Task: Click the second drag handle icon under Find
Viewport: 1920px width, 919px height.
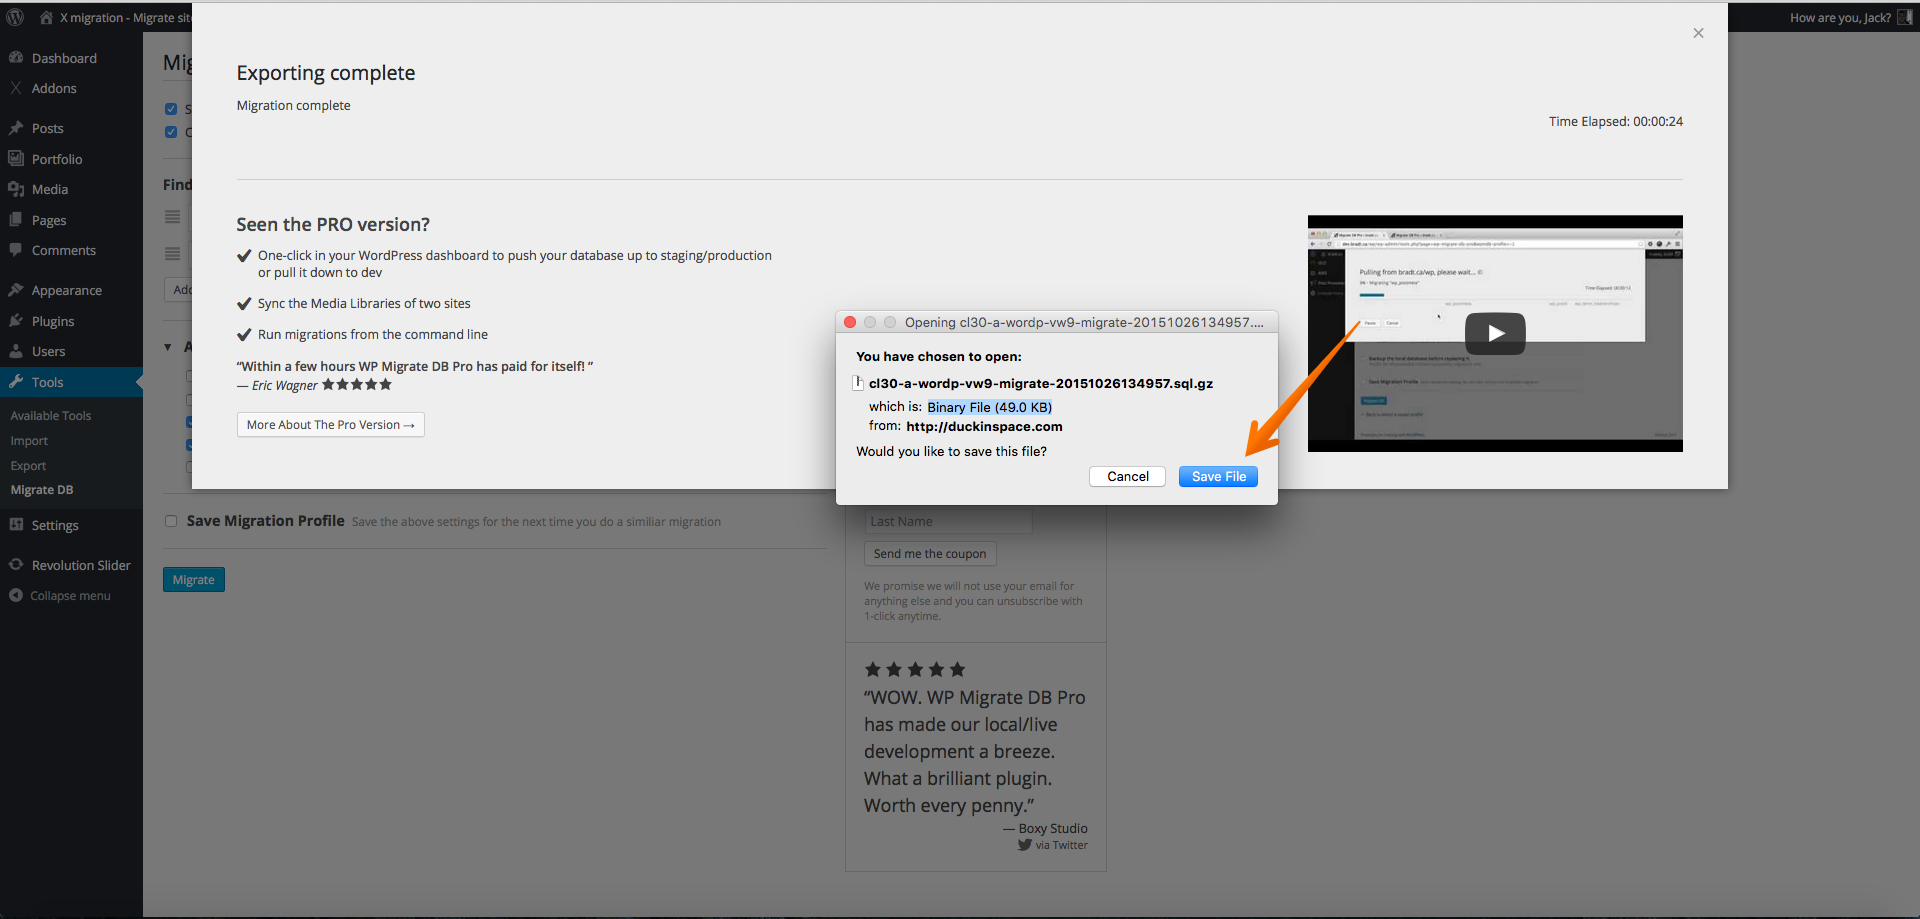Action: (173, 254)
